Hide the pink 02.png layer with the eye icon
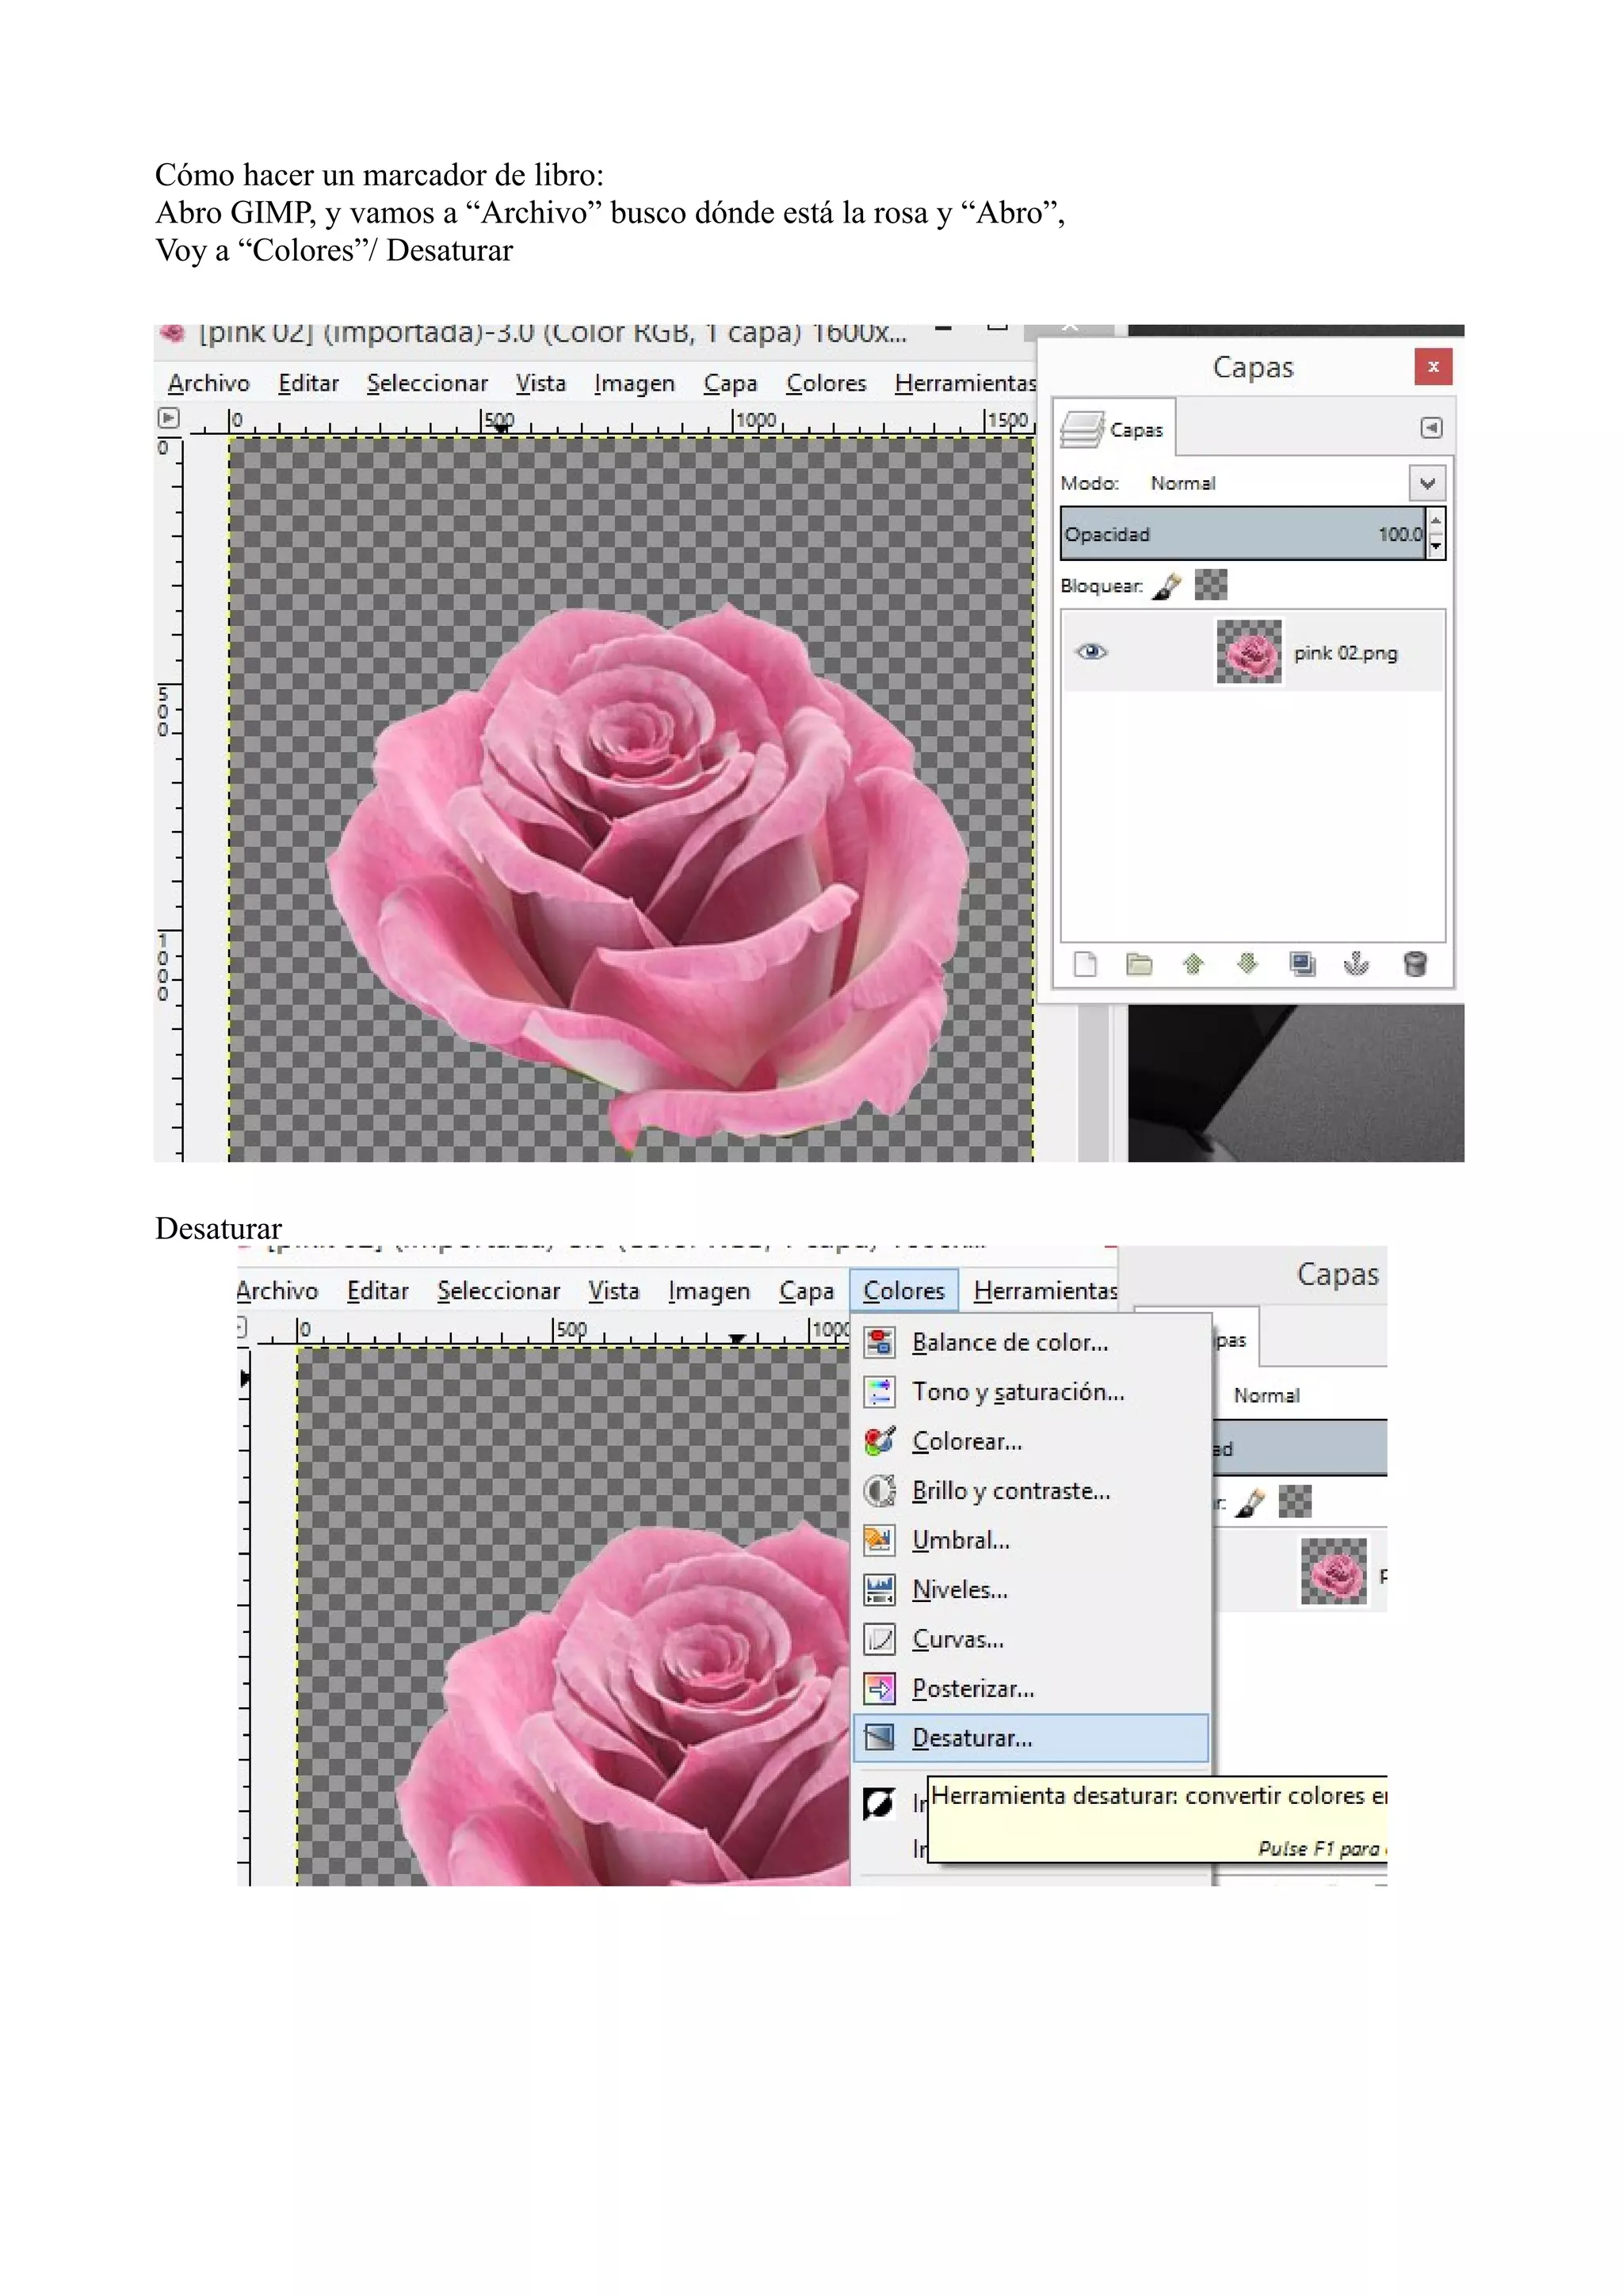1623x2296 pixels. [x=1091, y=652]
